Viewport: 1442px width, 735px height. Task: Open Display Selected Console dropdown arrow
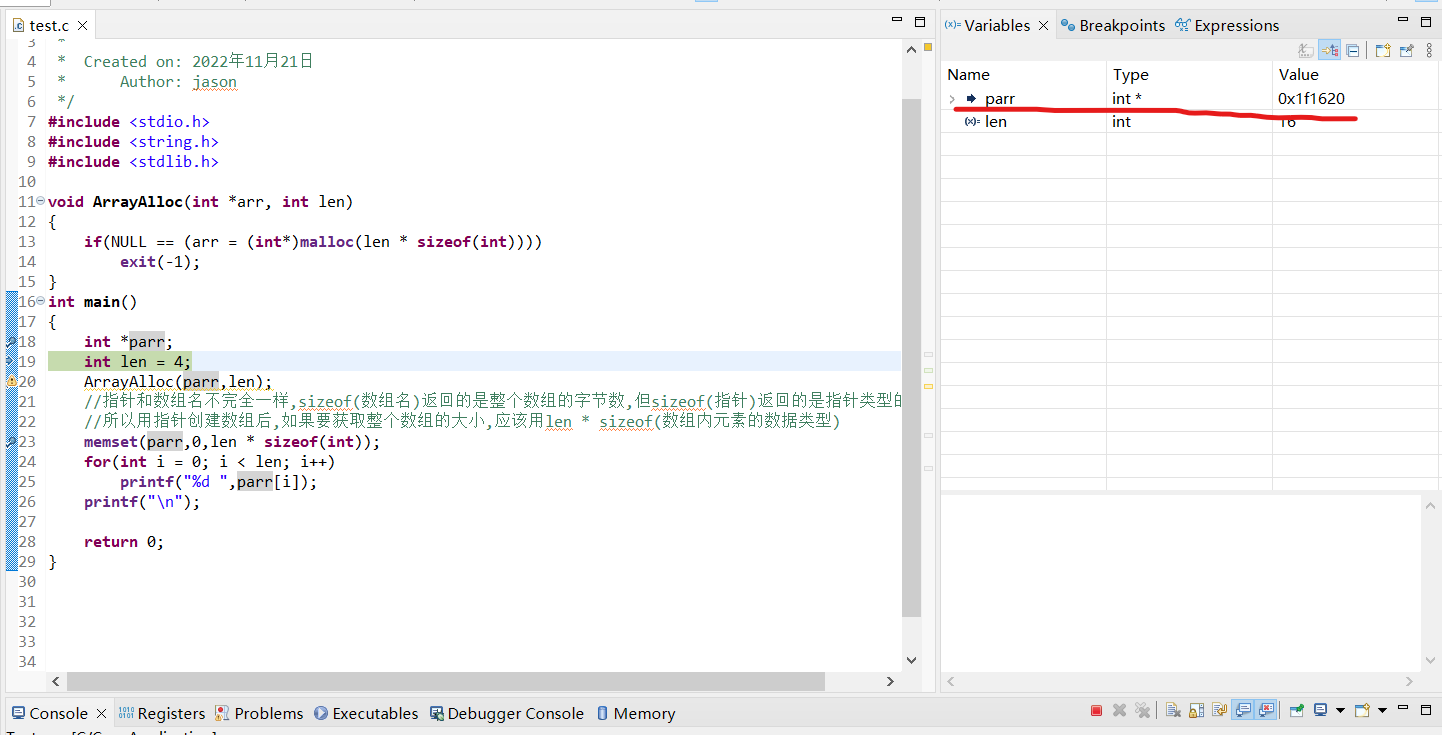click(x=1339, y=710)
